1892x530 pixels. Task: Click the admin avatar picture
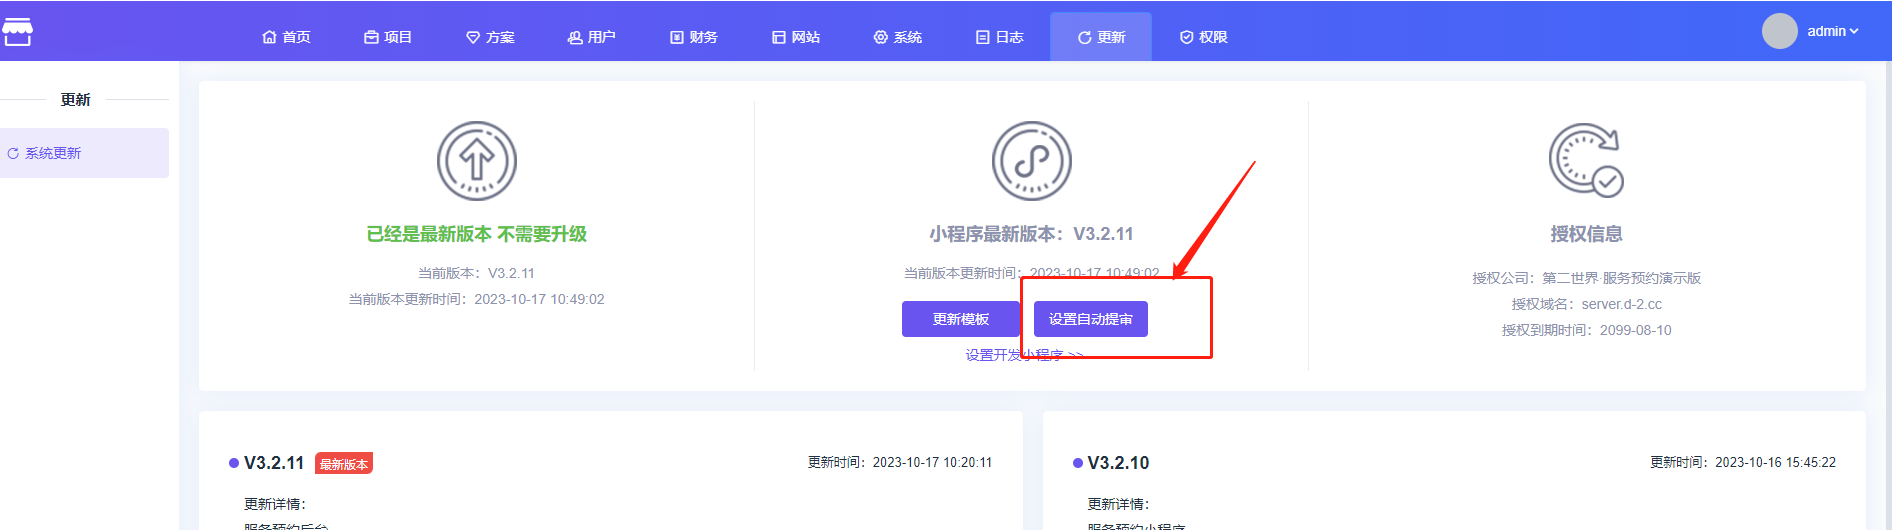(1779, 31)
